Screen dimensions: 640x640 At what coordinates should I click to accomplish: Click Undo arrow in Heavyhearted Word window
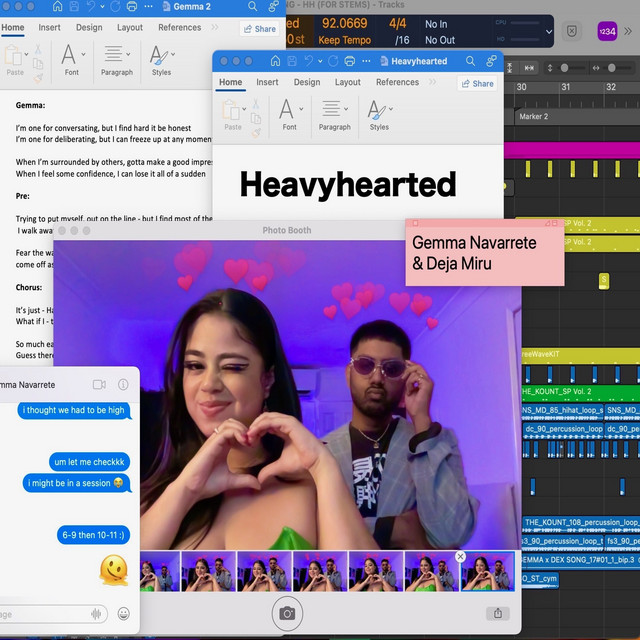[x=309, y=61]
